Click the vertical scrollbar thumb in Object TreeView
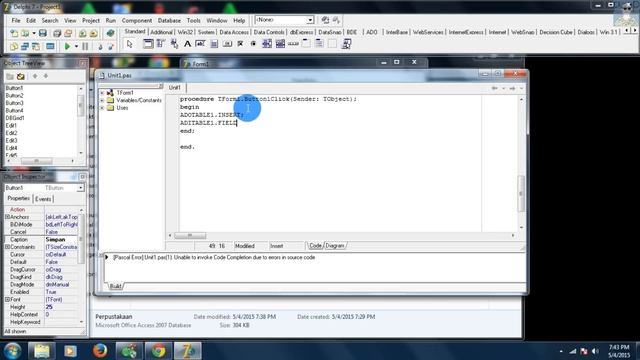 pyautogui.click(x=80, y=105)
